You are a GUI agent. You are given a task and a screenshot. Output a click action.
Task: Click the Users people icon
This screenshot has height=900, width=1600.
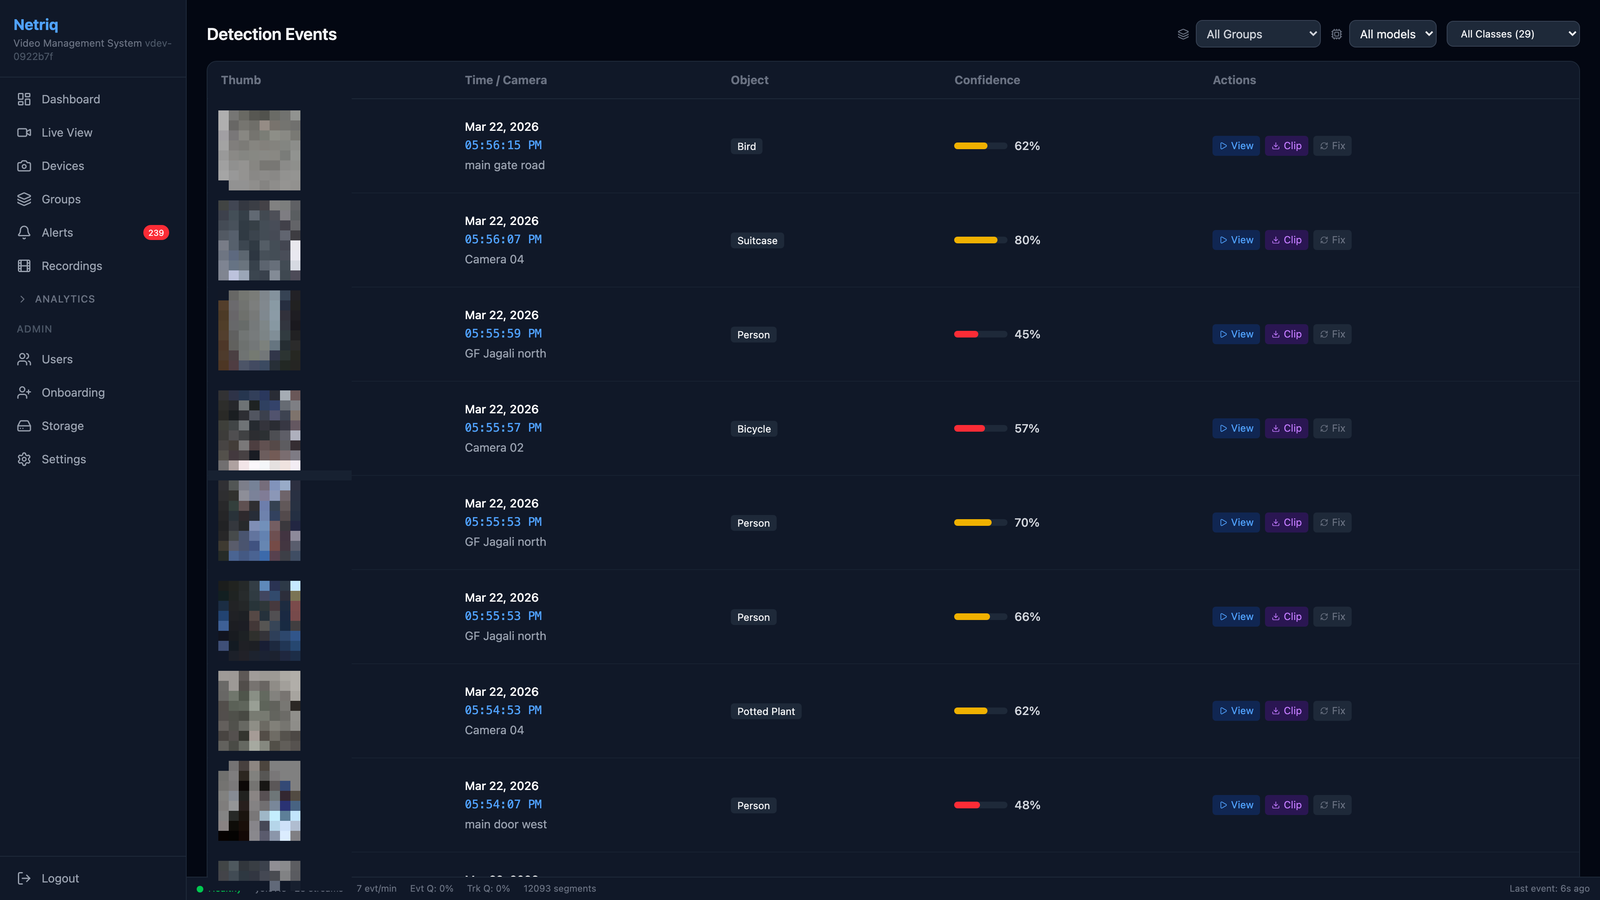tap(24, 359)
